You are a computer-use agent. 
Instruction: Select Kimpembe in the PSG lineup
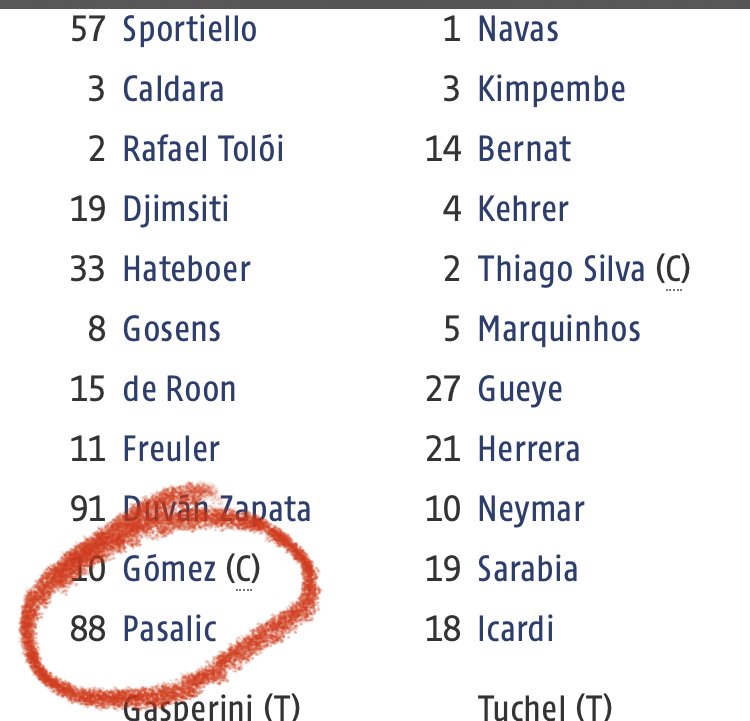click(552, 90)
